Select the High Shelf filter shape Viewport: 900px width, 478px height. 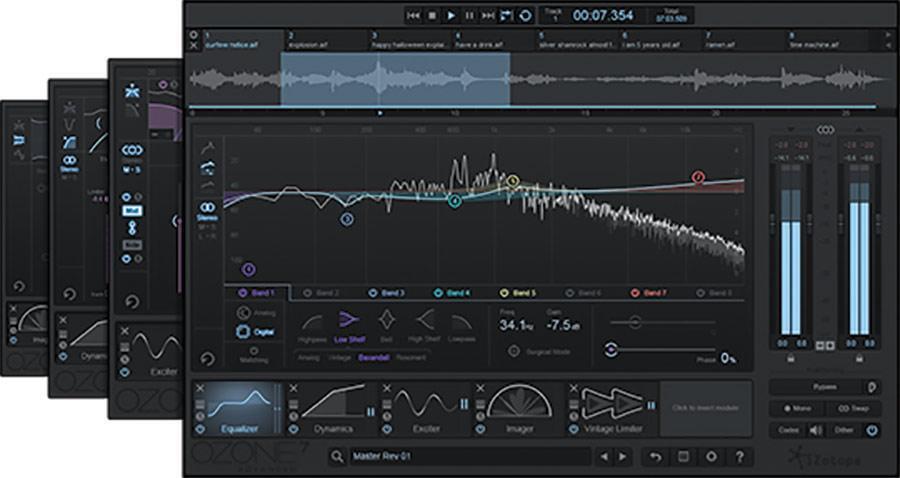424,327
